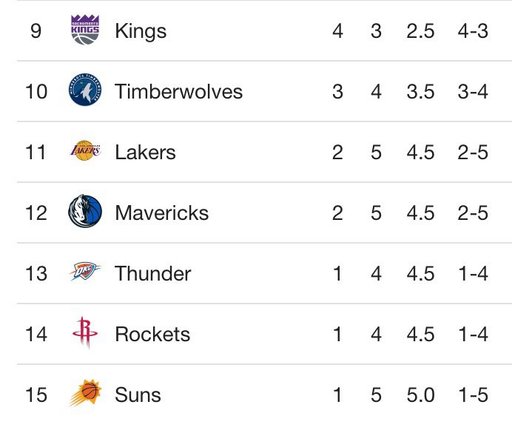Image resolution: width=512 pixels, height=425 pixels.
Task: Select the Suns team logo
Action: click(85, 393)
